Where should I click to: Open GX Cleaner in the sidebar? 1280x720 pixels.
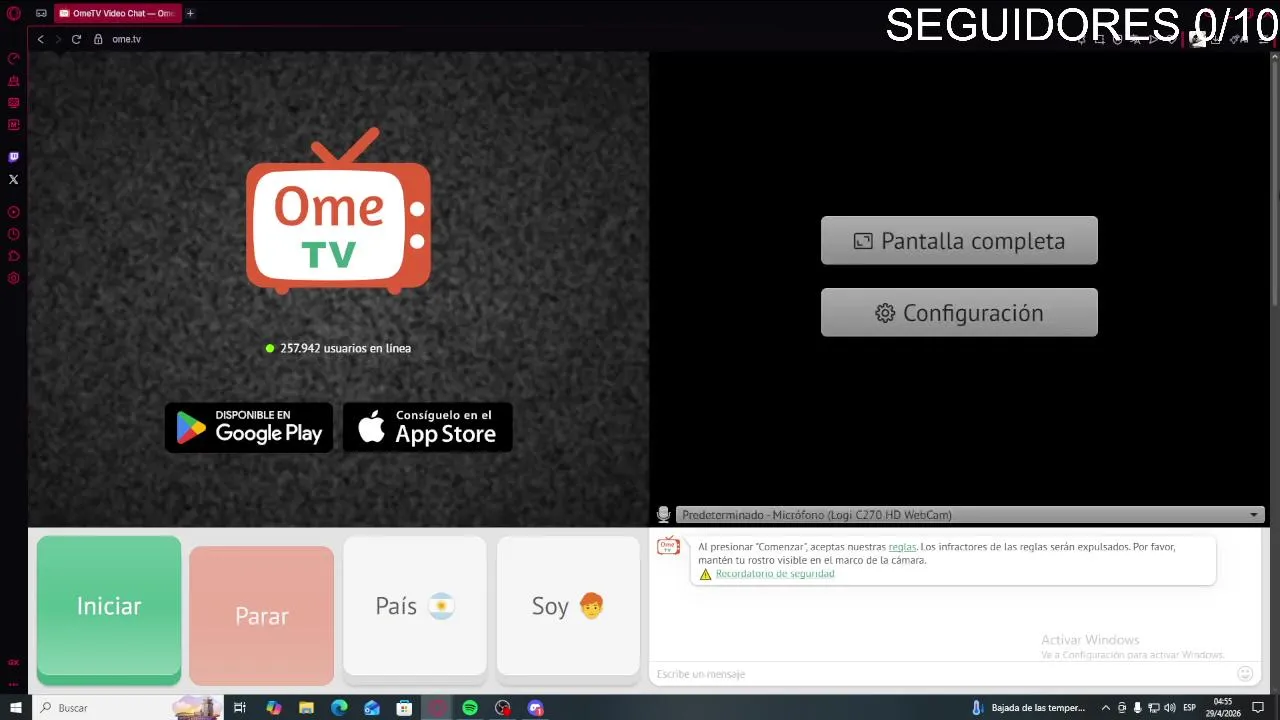[14, 81]
